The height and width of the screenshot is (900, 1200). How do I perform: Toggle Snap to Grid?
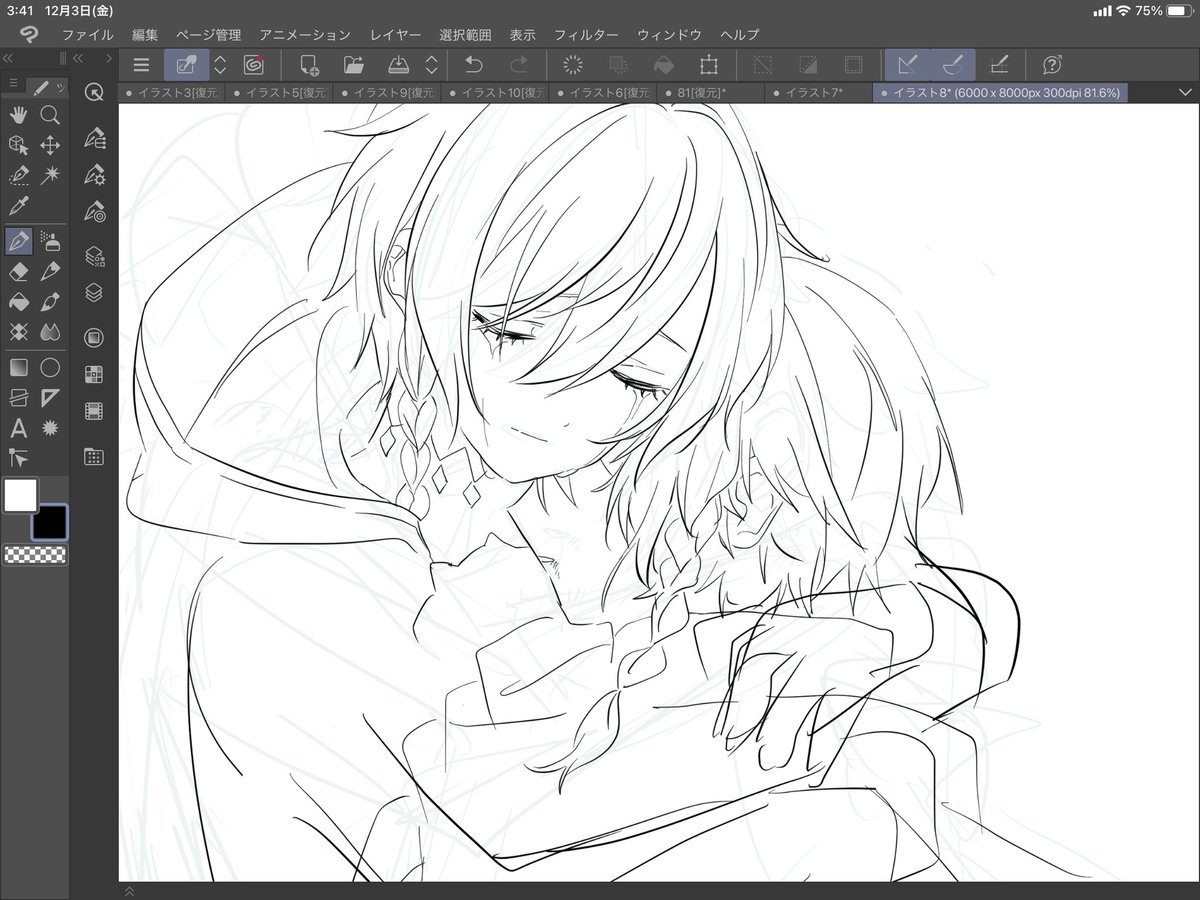(998, 65)
